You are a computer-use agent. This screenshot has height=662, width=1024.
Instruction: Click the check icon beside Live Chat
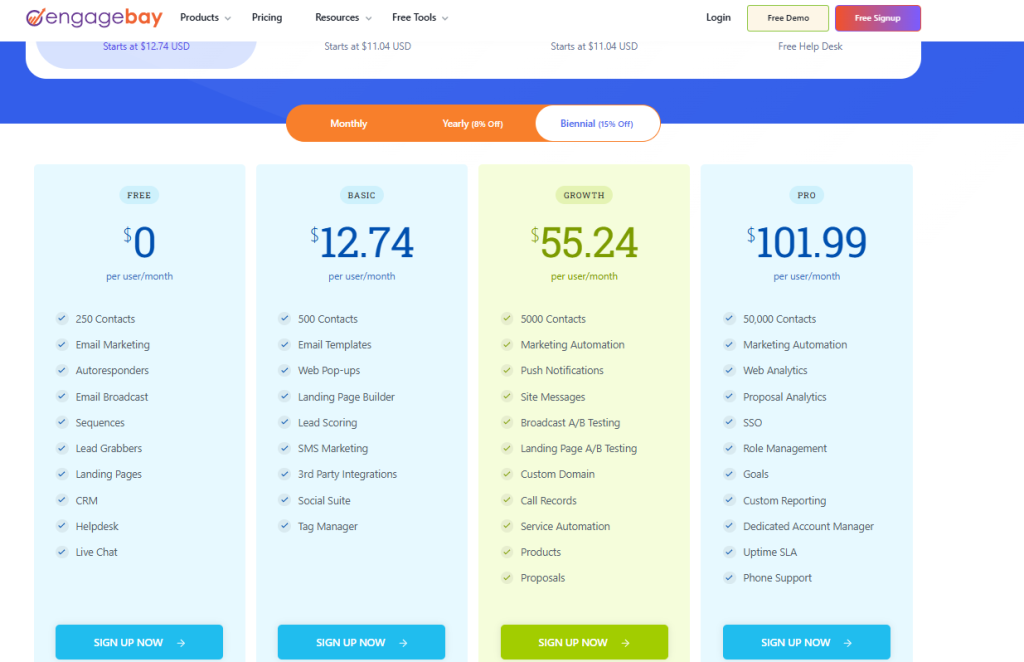[62, 552]
